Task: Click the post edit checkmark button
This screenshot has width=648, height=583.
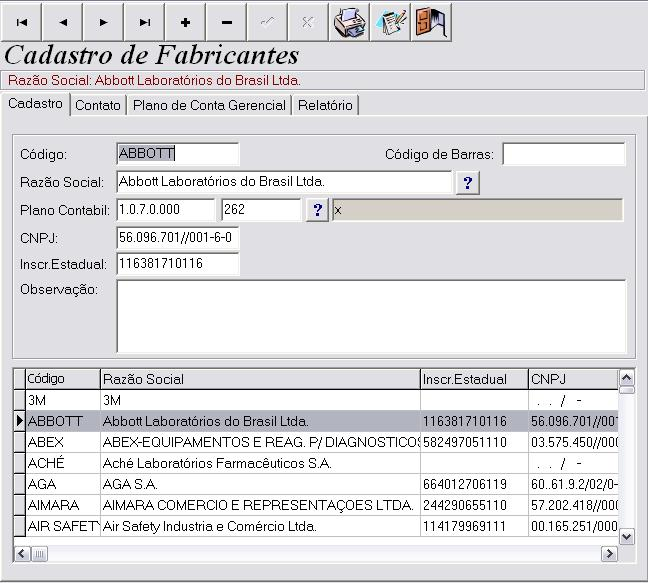Action: coord(267,22)
